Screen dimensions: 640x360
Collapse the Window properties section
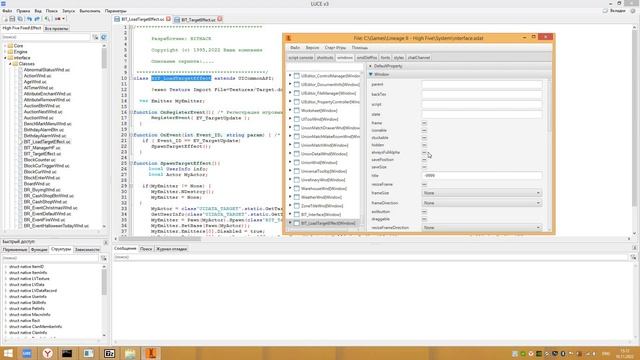pyautogui.click(x=371, y=74)
